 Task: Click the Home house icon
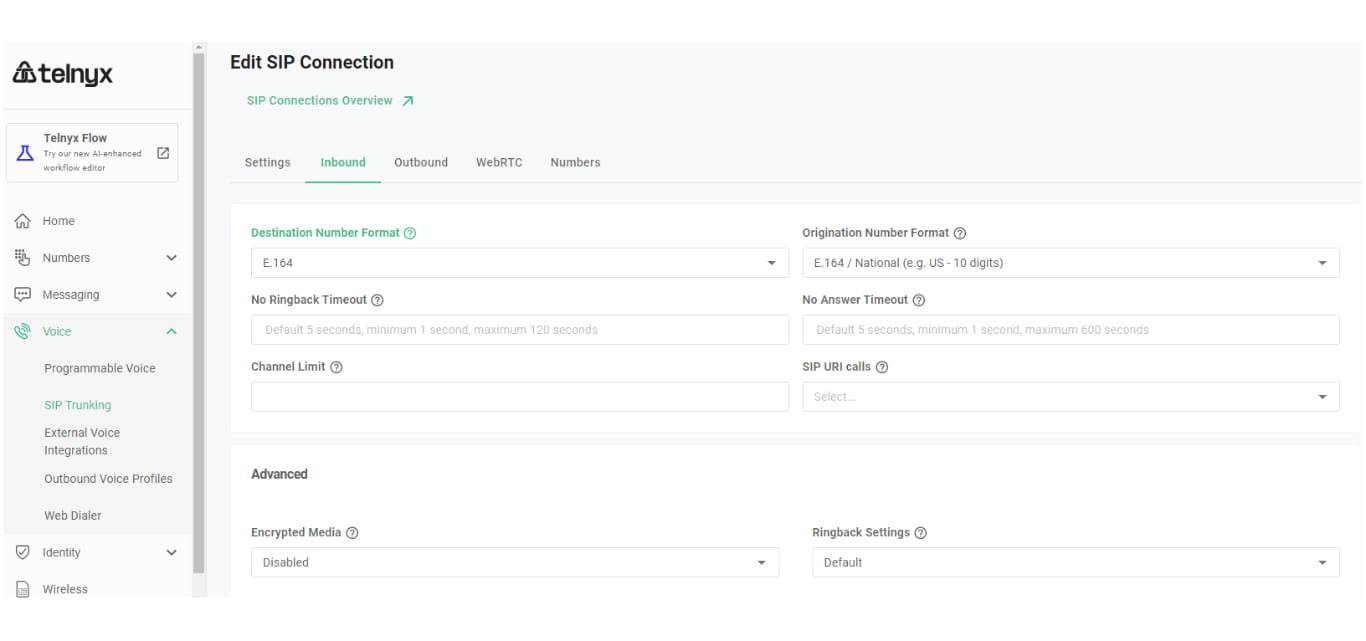[x=23, y=221]
